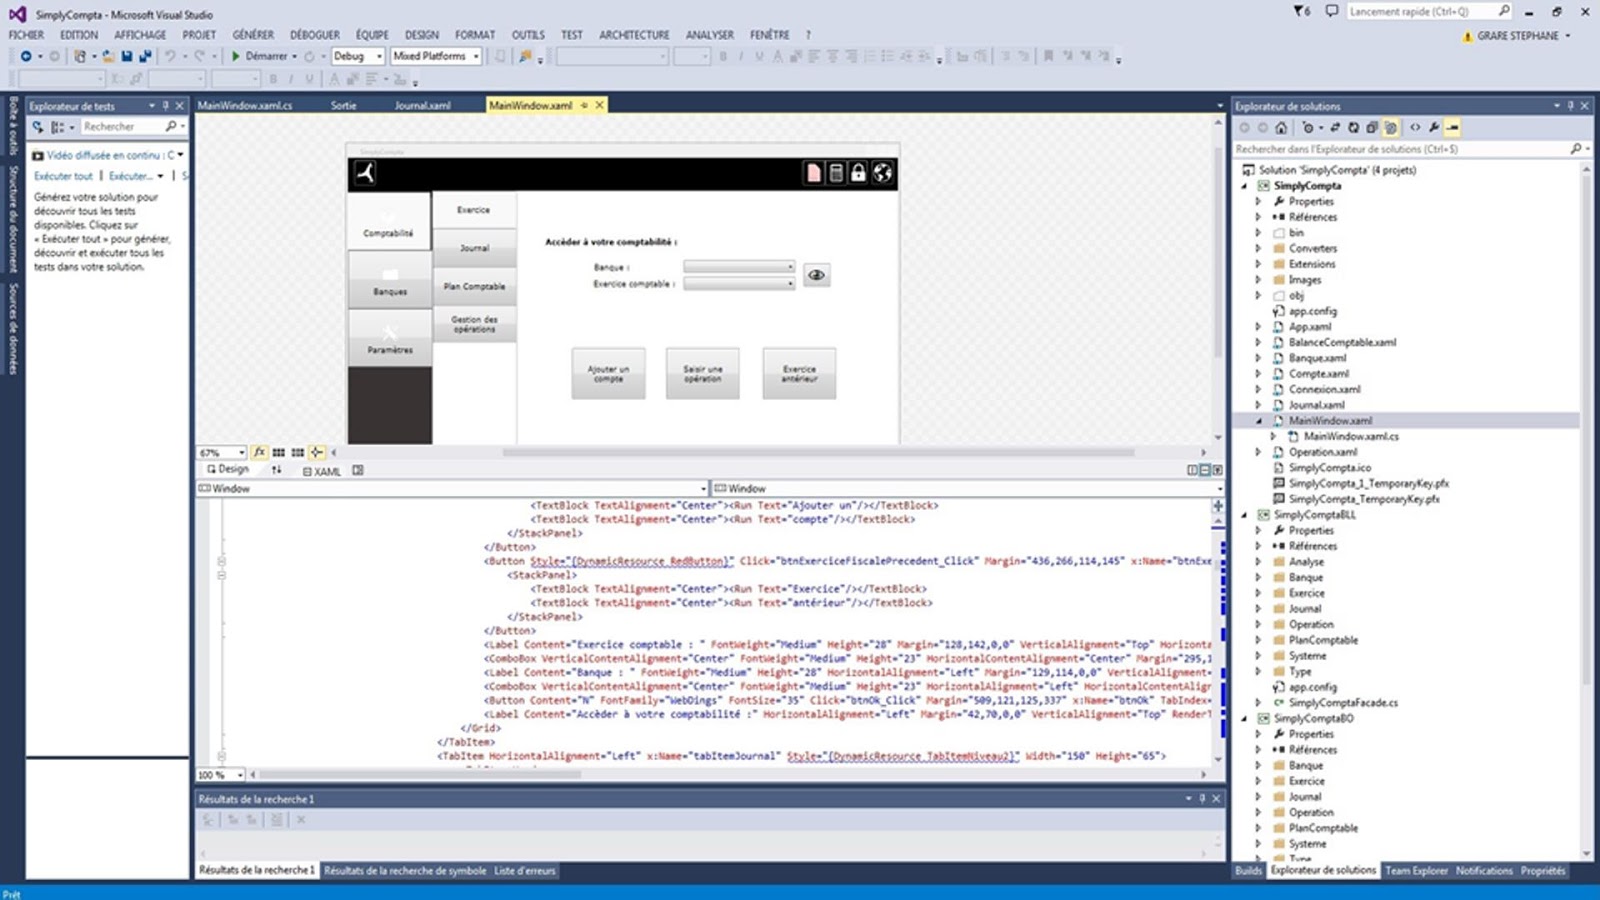
Task: Click Save All icon in main toolbar
Action: [145, 56]
